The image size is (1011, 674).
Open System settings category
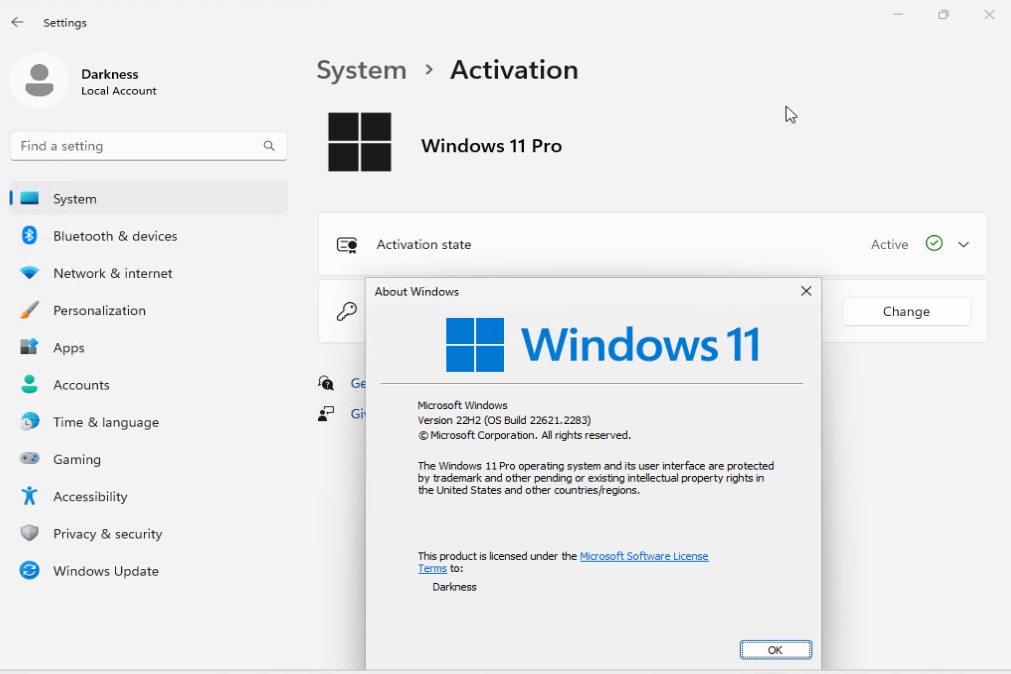coord(149,199)
